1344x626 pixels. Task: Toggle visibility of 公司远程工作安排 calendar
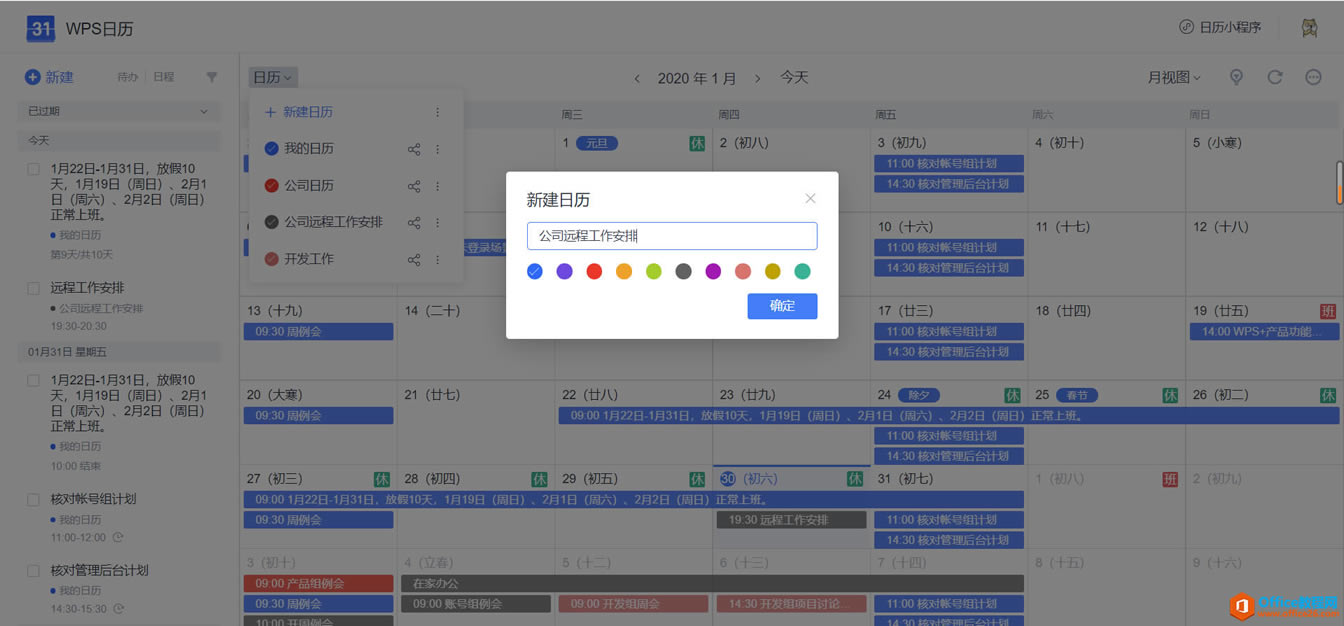click(271, 222)
